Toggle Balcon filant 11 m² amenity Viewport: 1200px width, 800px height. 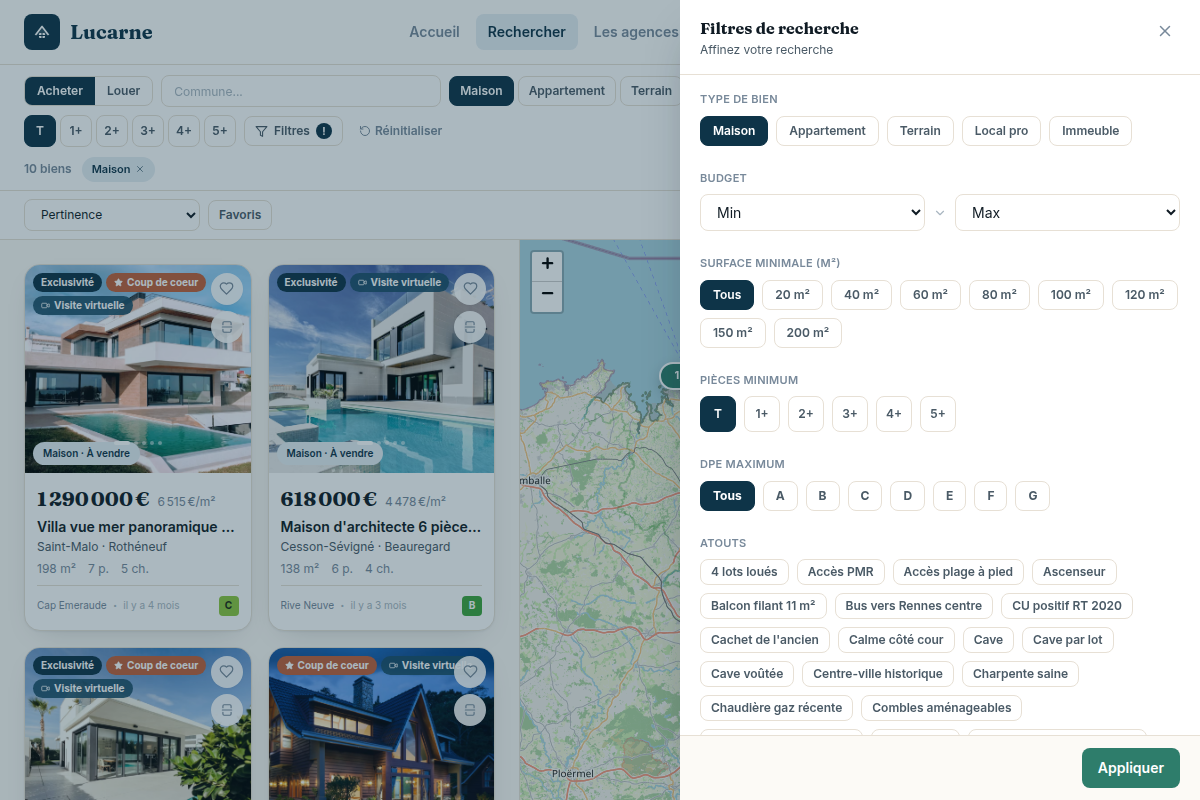pos(763,606)
